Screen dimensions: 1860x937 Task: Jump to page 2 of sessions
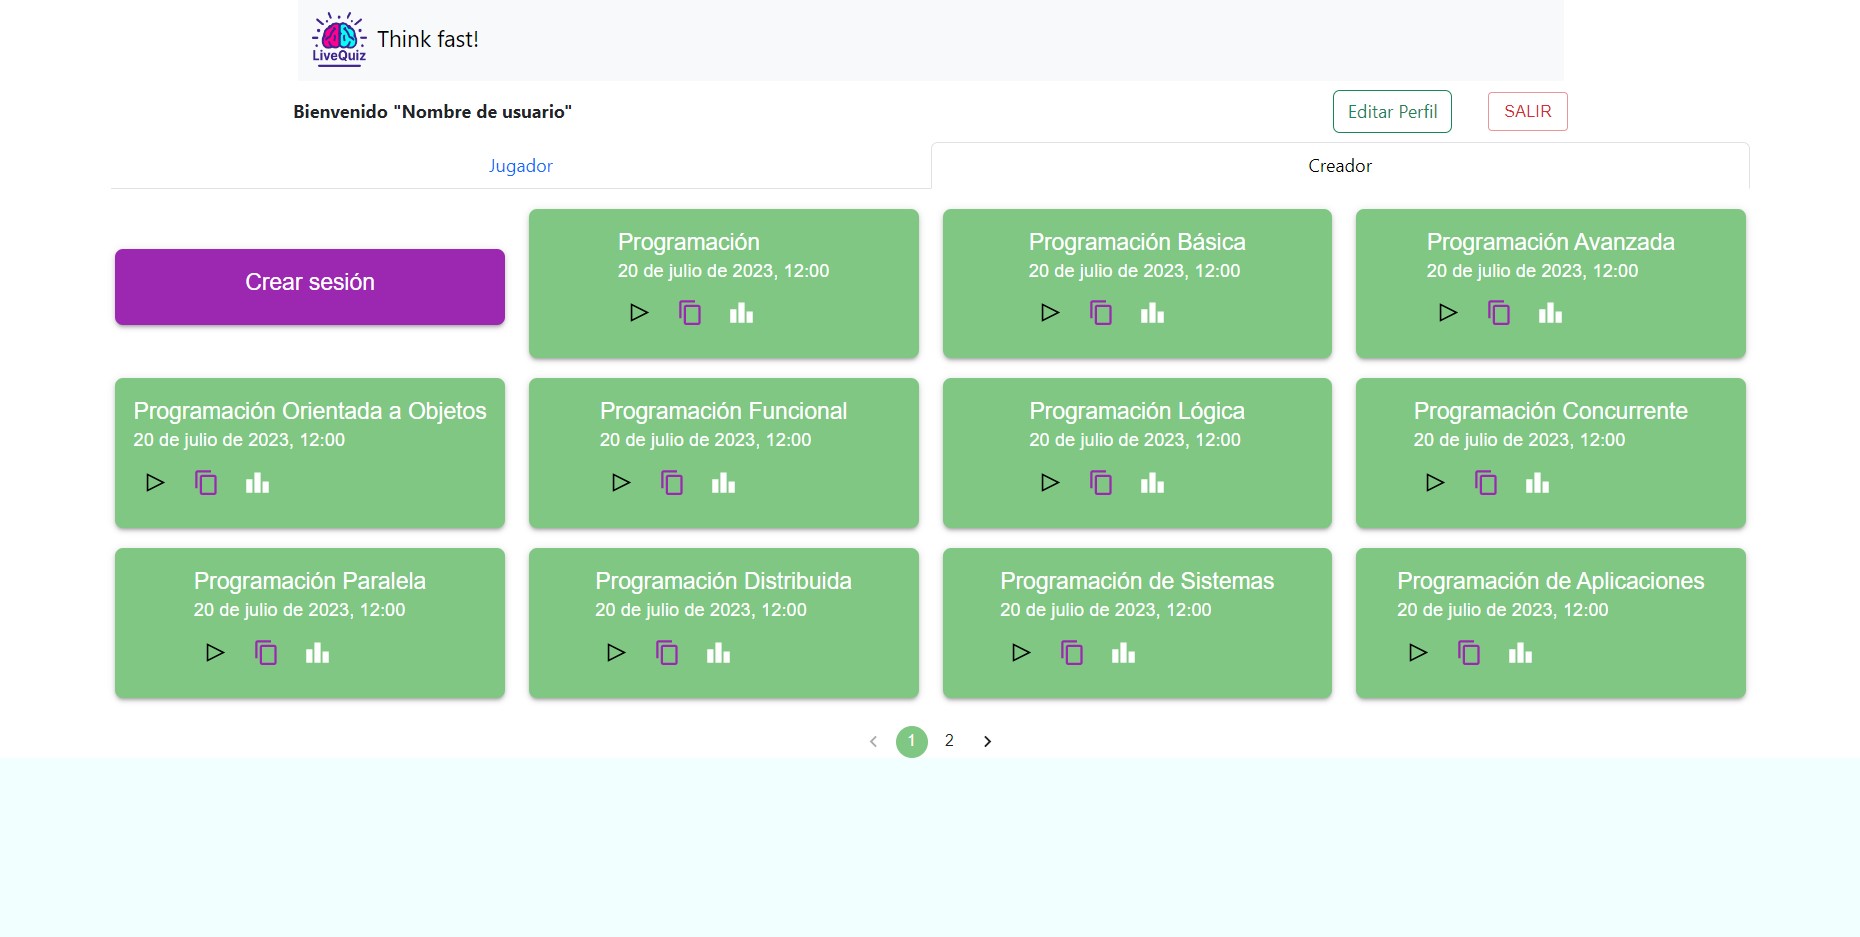(949, 741)
